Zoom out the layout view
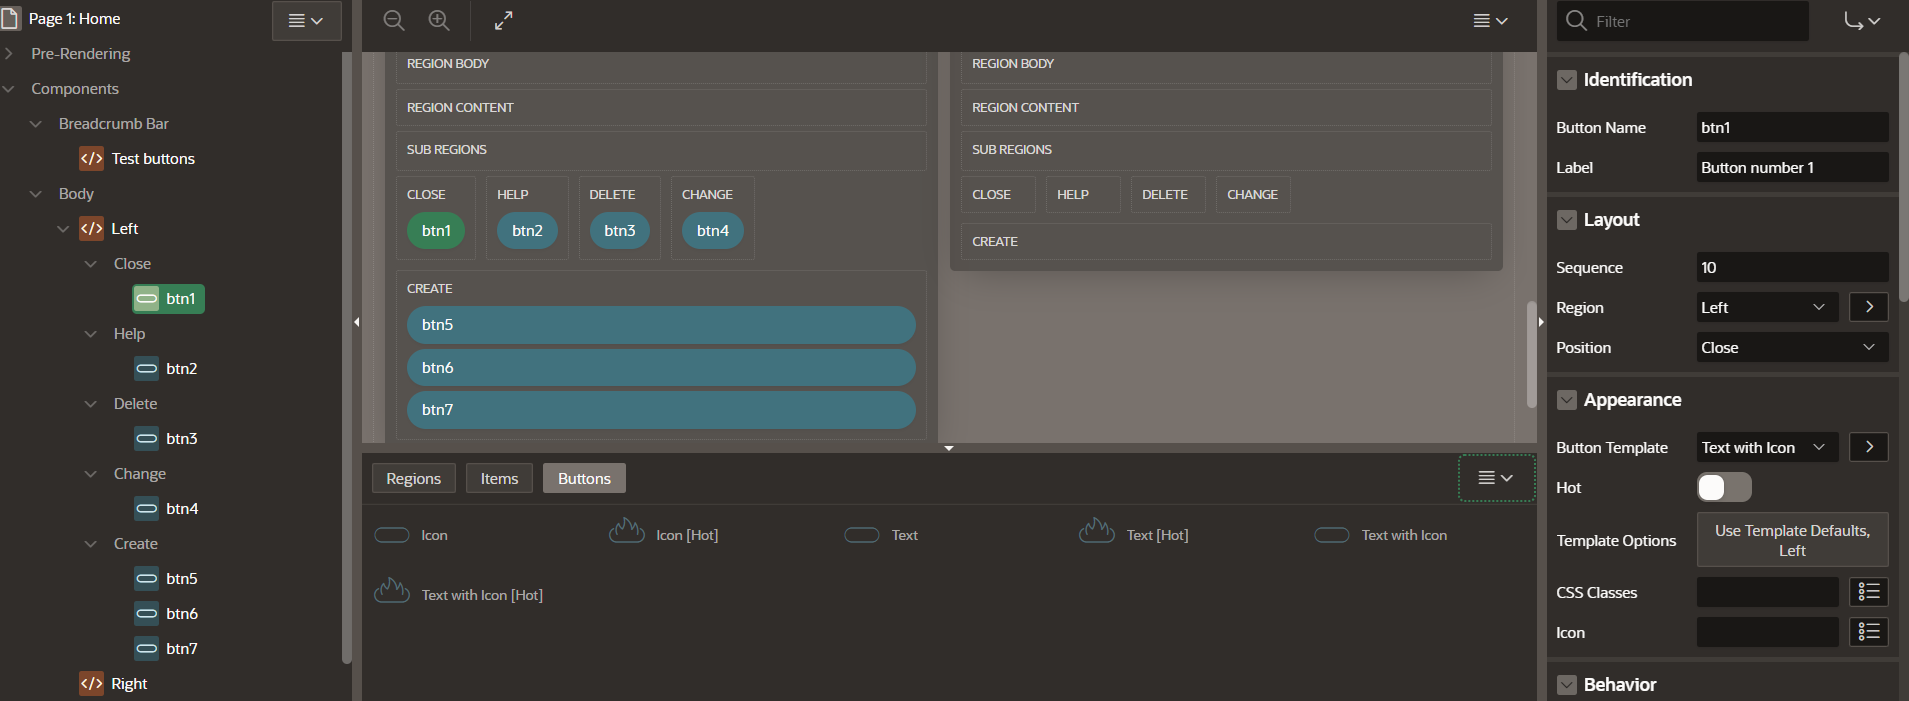1909x701 pixels. coord(394,20)
